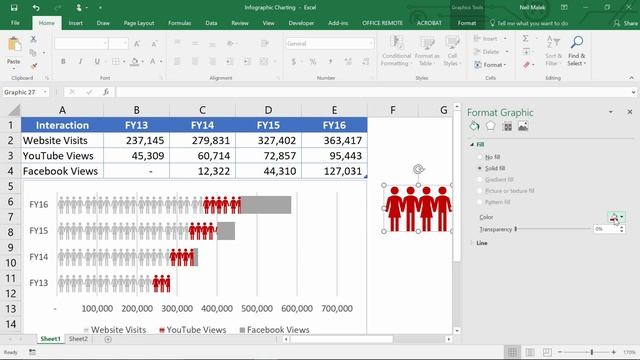640x360 pixels.
Task: Switch to Page Break Preview view
Action: tap(547, 352)
